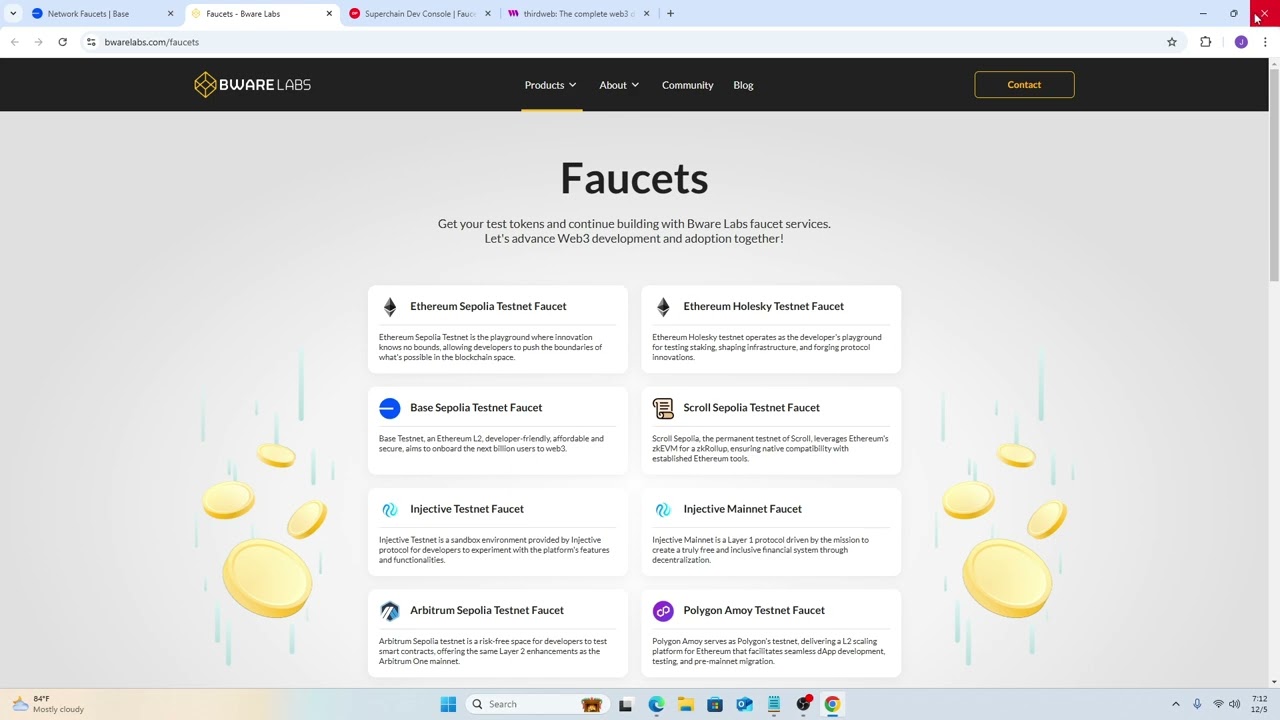Viewport: 1280px width, 720px height.
Task: Click the Injective Mainnet faucet icon
Action: tap(663, 509)
